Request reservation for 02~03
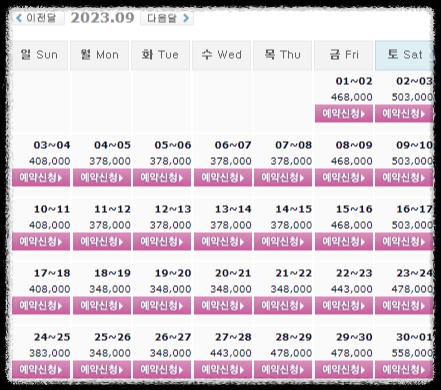This screenshot has width=441, height=390. (x=404, y=114)
